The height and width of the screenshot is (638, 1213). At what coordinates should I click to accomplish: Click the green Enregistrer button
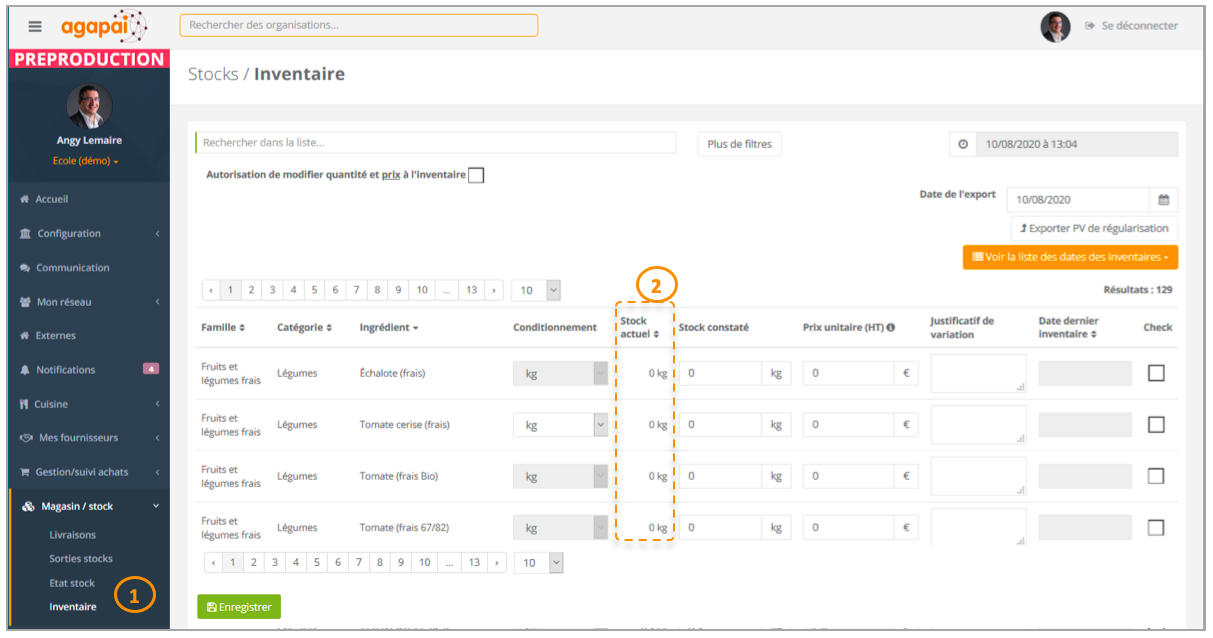point(239,607)
